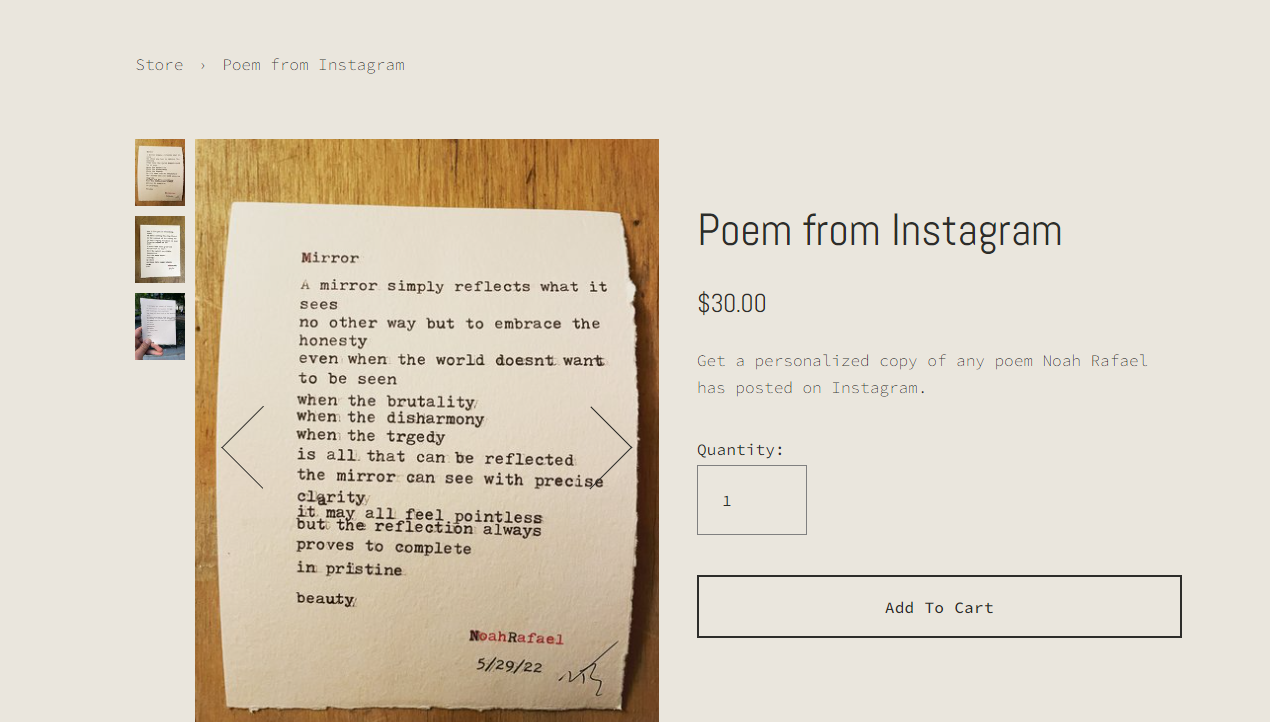Click the previous image arrow
1270x722 pixels.
[242, 447]
